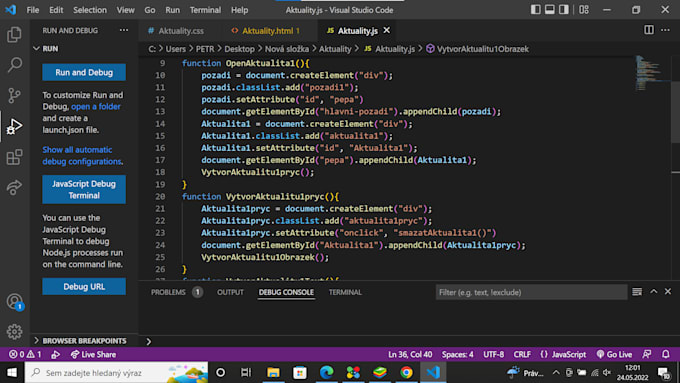Screen dimensions: 680x383
Task: Click Show all automatic debug configurations
Action: pyautogui.click(x=82, y=155)
